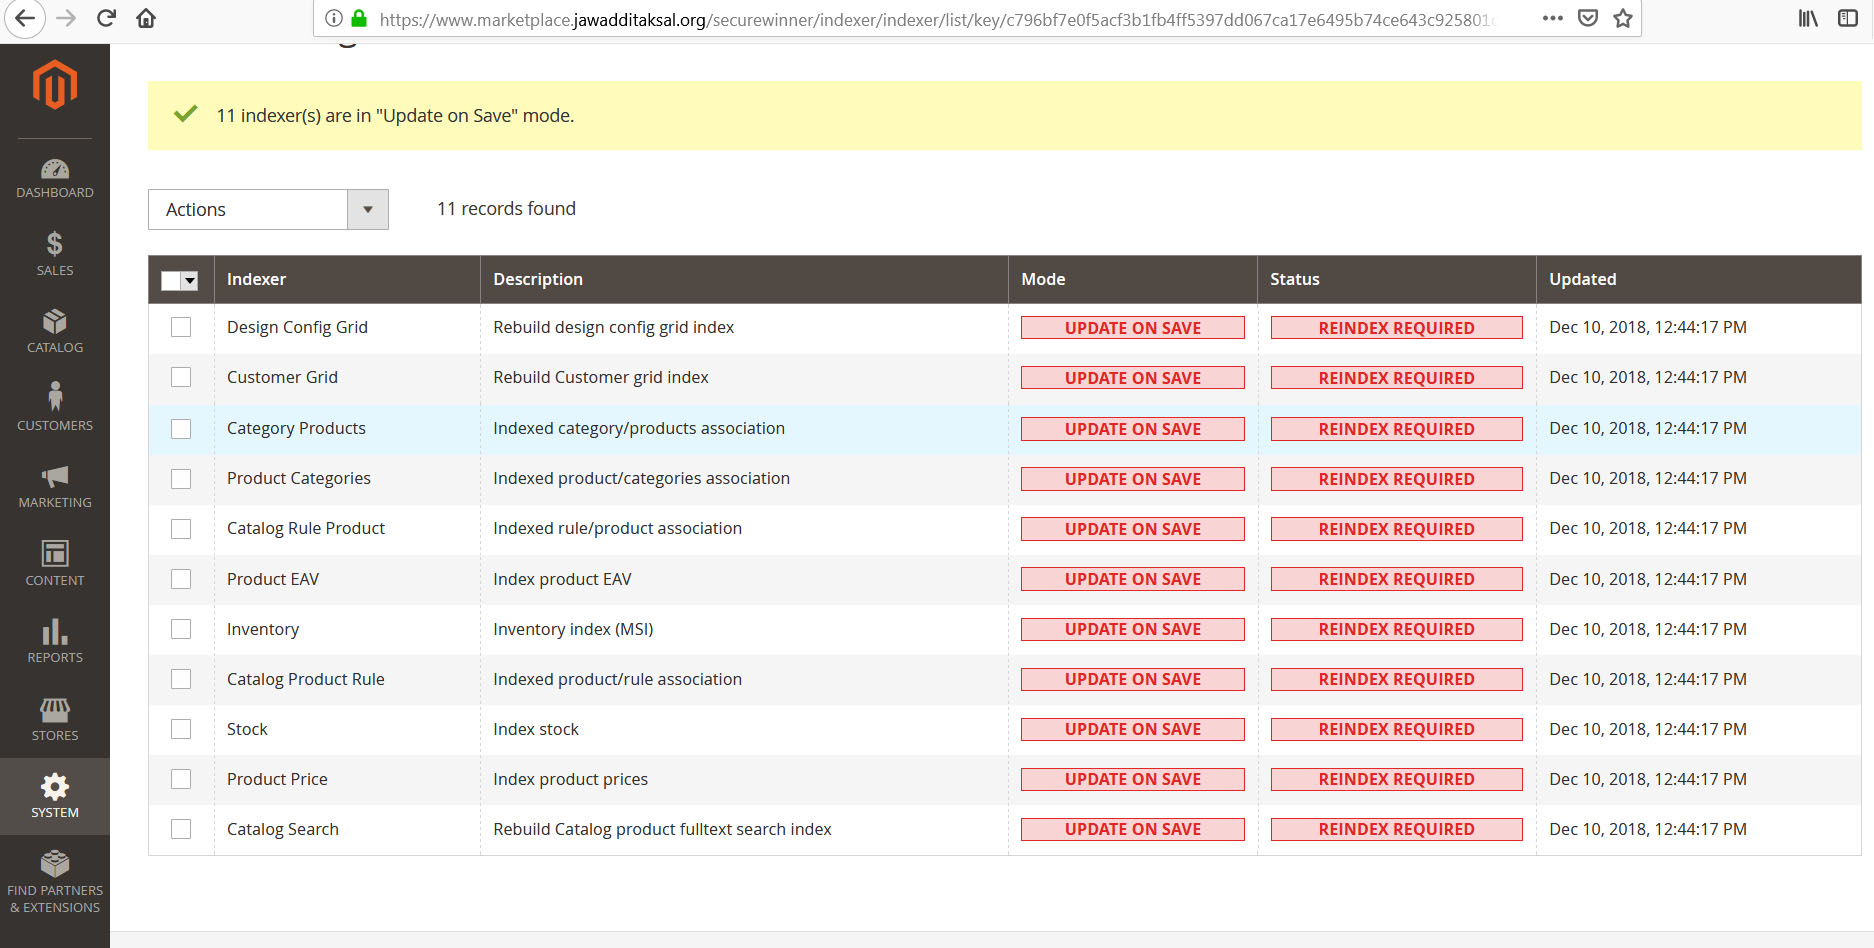The image size is (1874, 948).
Task: Open Find Partners & Extensions
Action: point(55,880)
